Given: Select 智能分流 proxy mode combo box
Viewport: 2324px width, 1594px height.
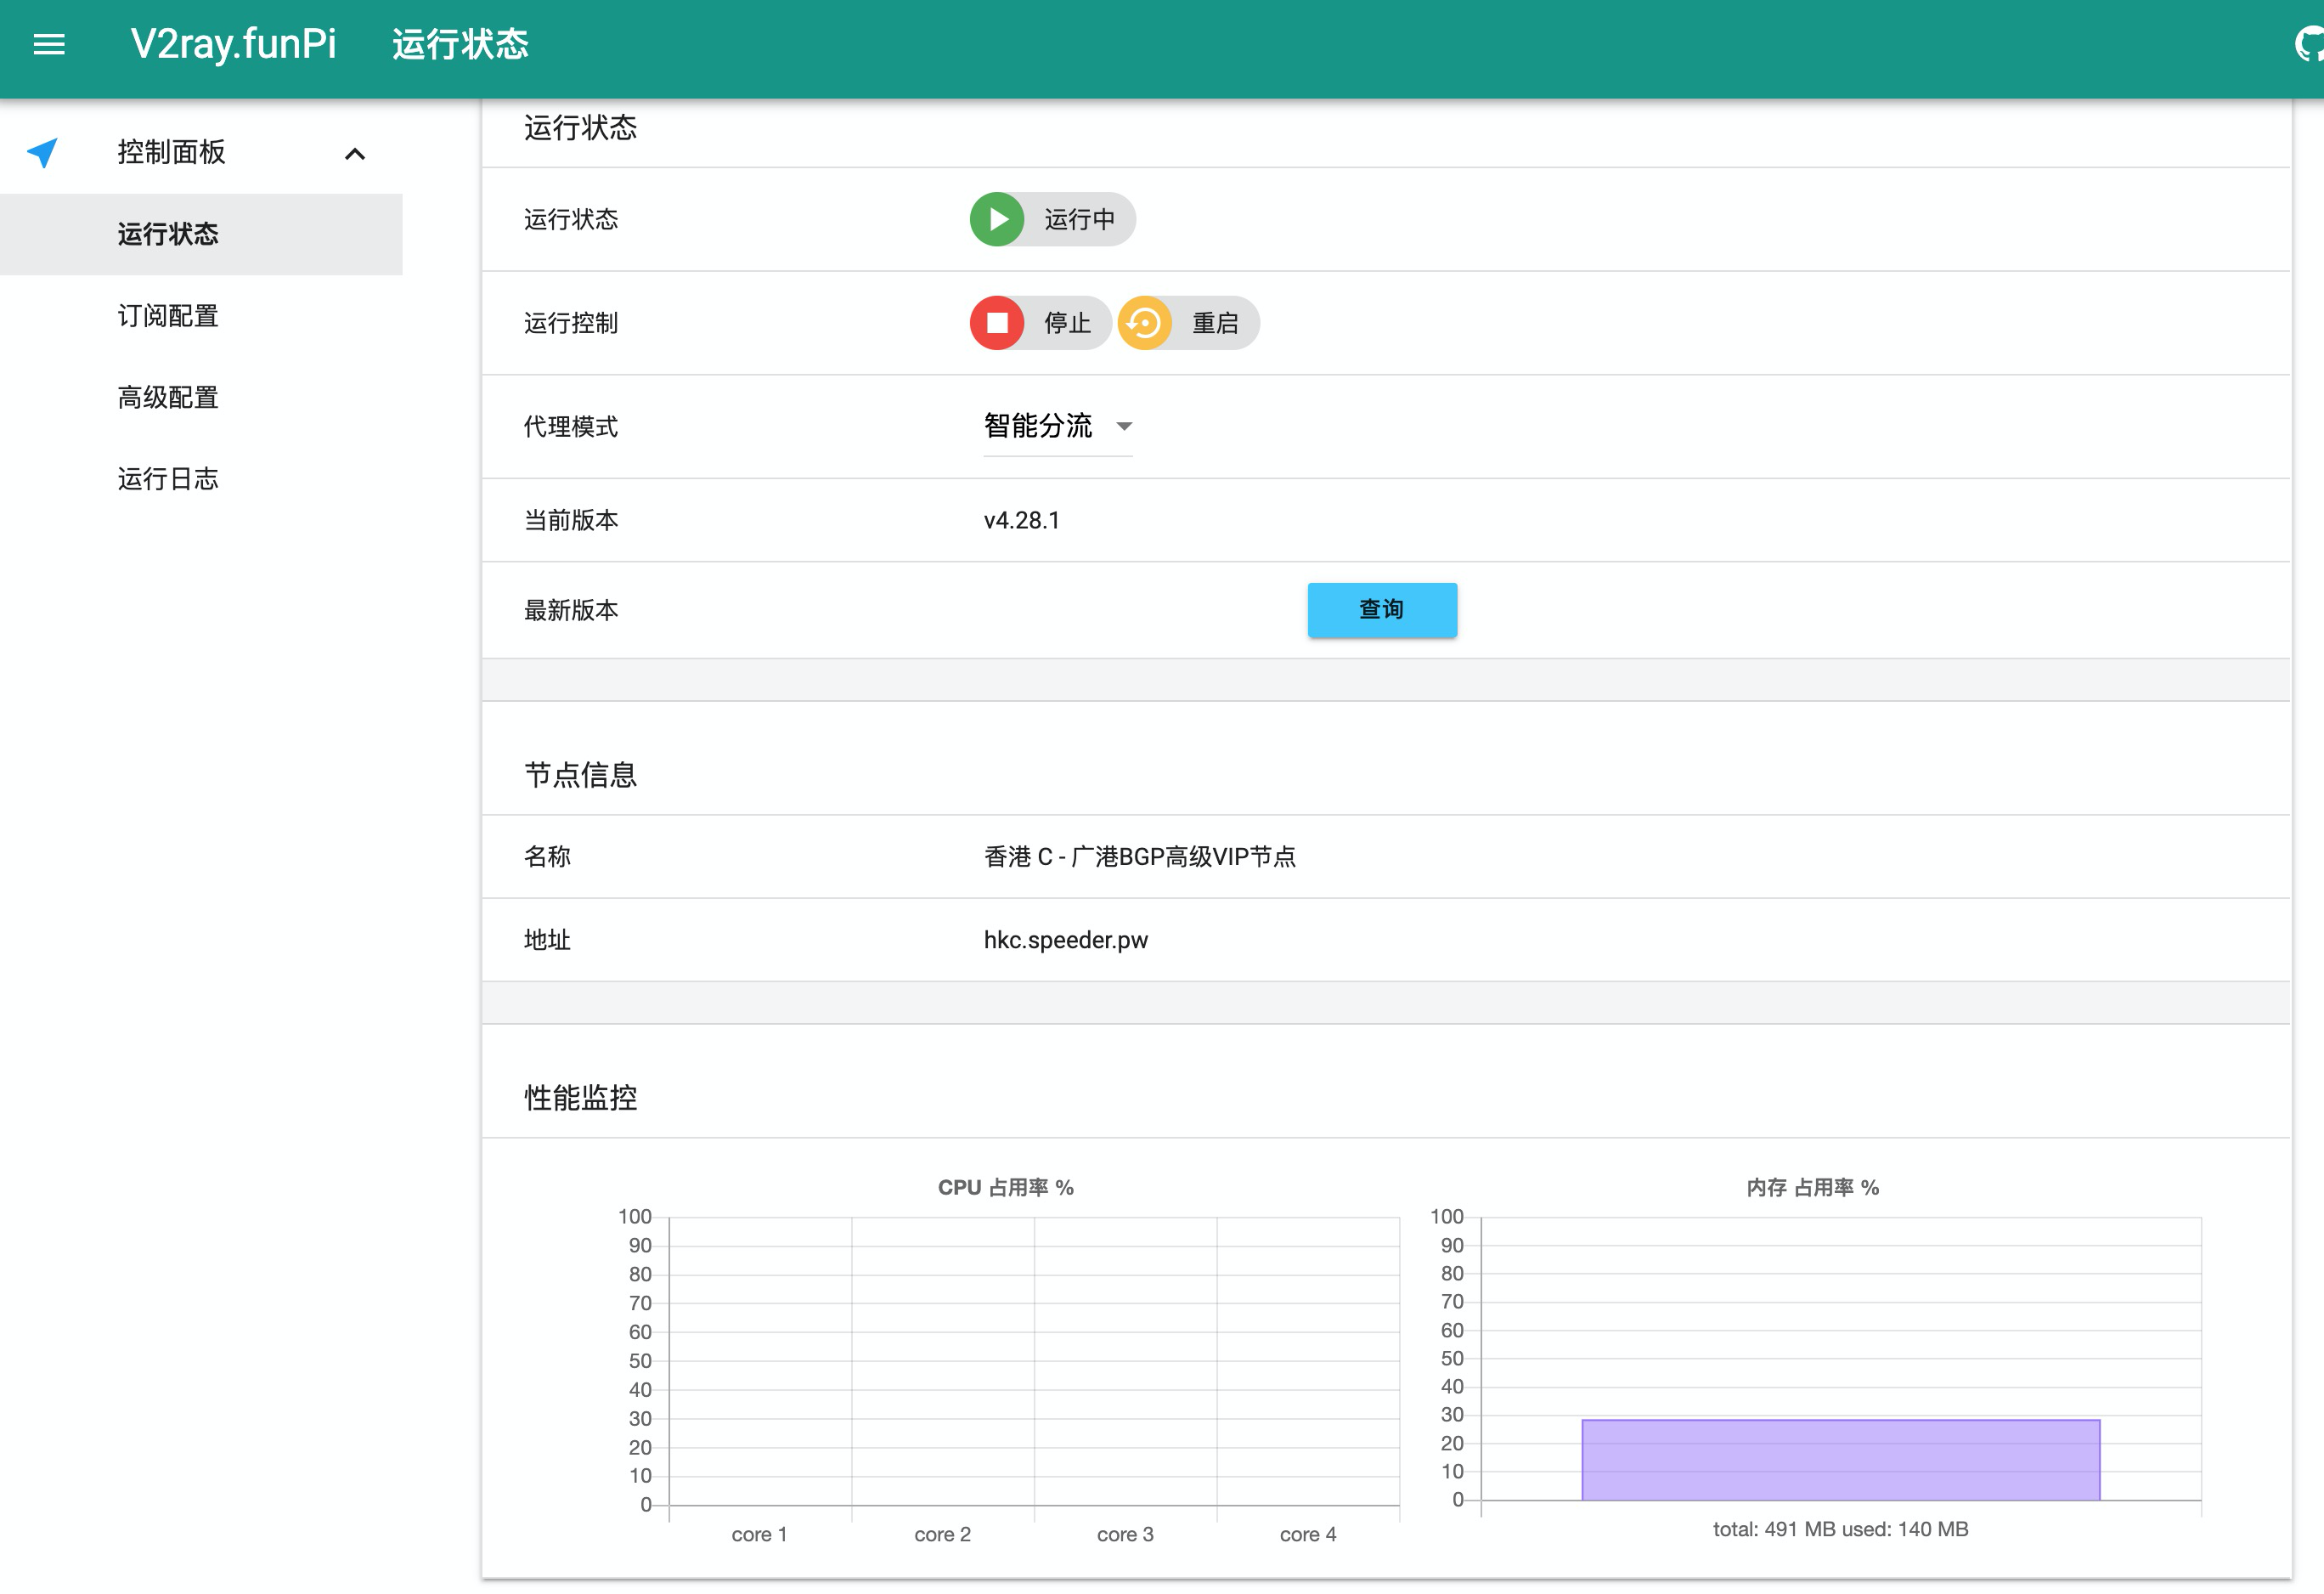Looking at the screenshot, I should 1039,427.
